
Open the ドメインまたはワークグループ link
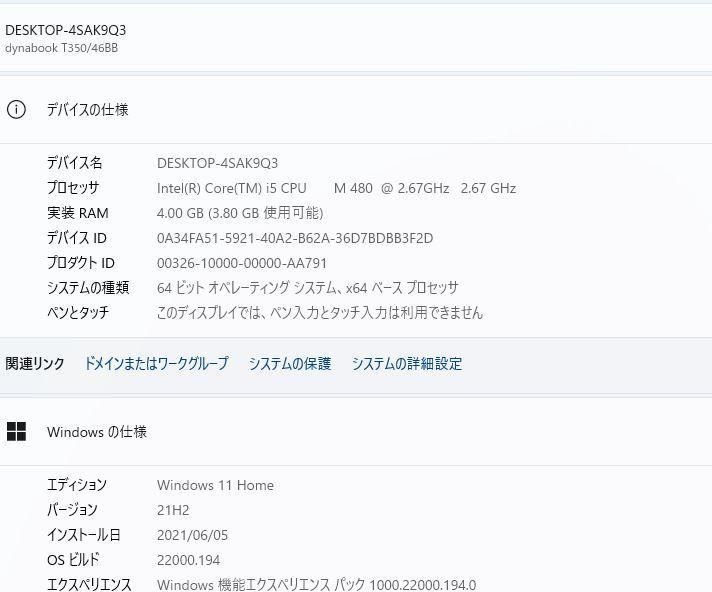[x=157, y=363]
